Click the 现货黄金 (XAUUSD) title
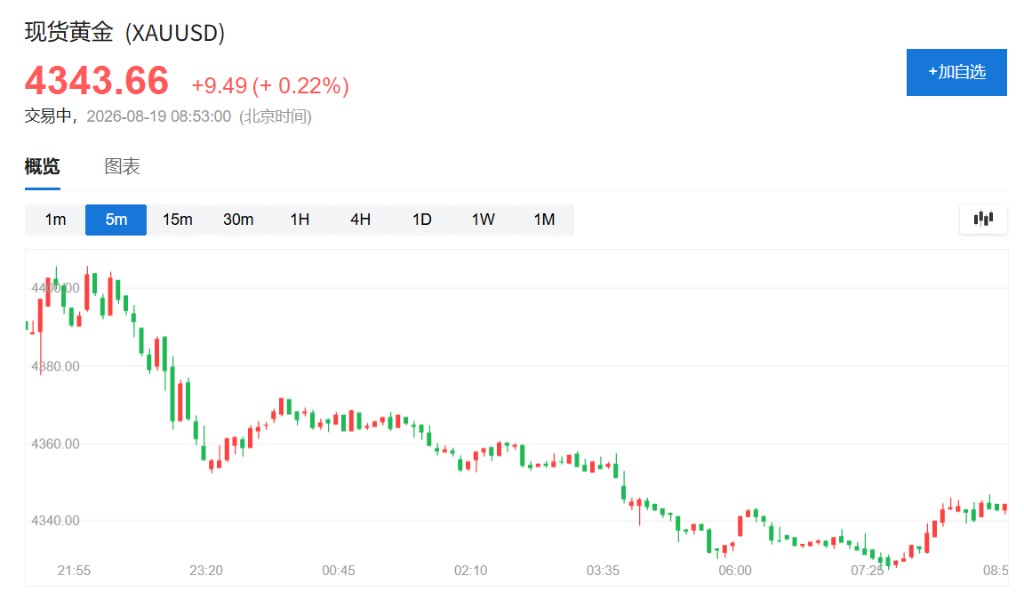The image size is (1024, 594). [125, 32]
